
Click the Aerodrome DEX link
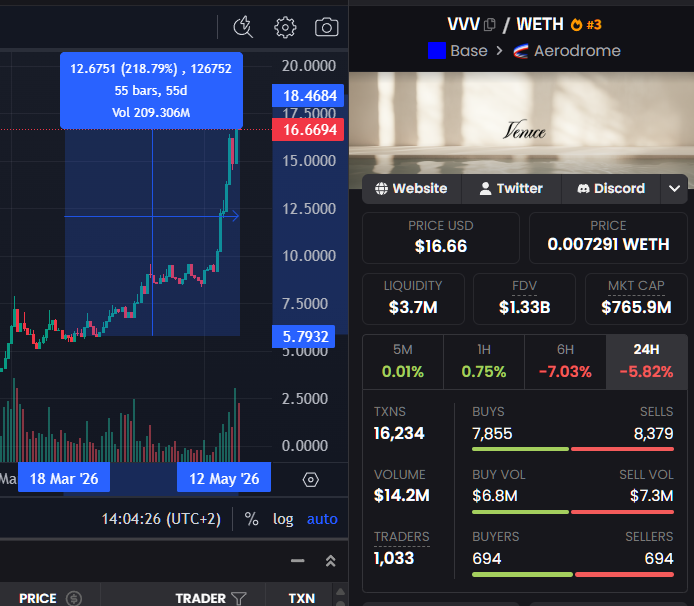(577, 51)
